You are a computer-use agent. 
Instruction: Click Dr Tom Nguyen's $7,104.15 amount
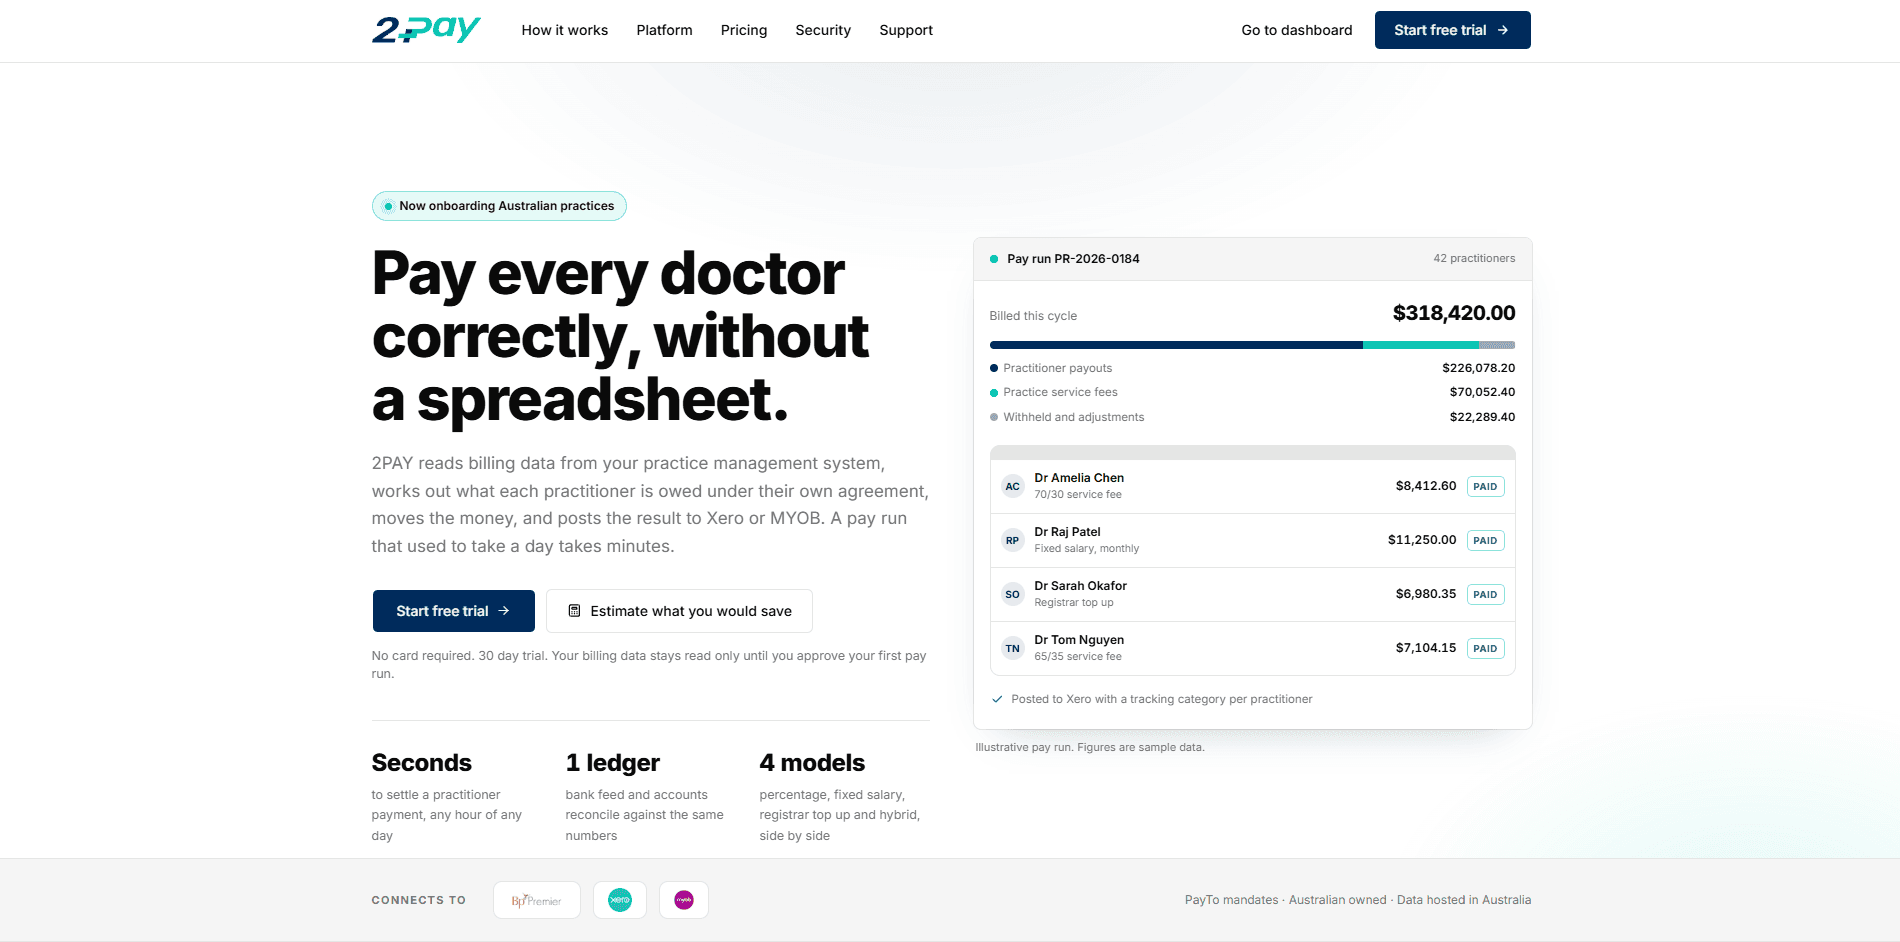tap(1426, 648)
